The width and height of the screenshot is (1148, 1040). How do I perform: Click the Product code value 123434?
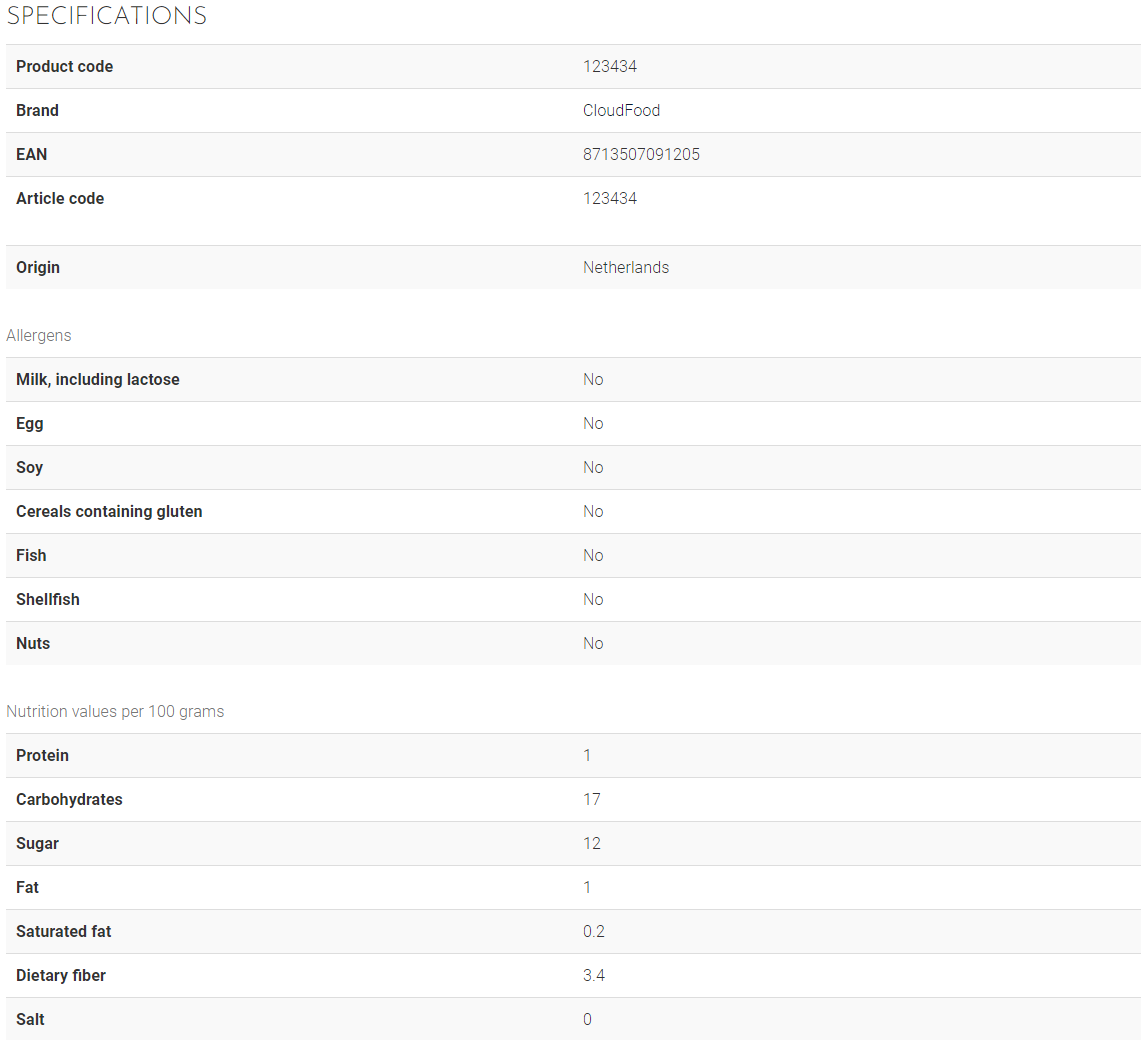[x=610, y=67]
